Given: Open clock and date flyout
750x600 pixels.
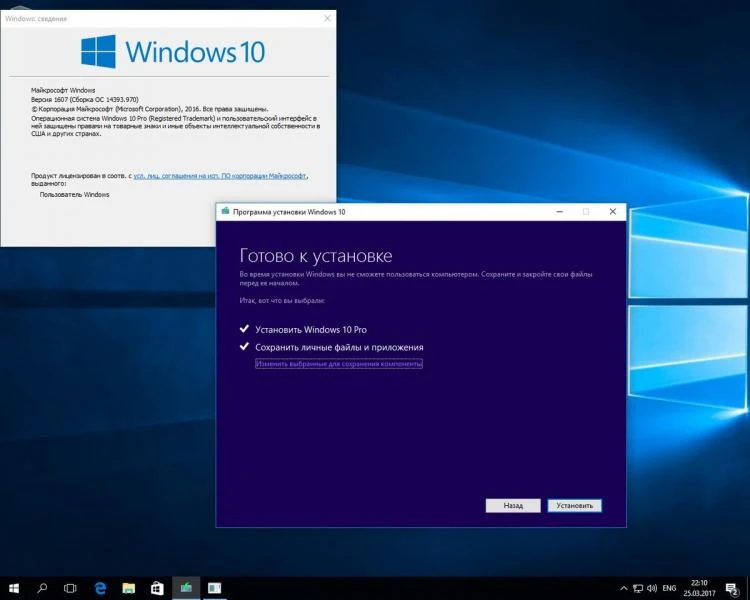Looking at the screenshot, I should 699,589.
